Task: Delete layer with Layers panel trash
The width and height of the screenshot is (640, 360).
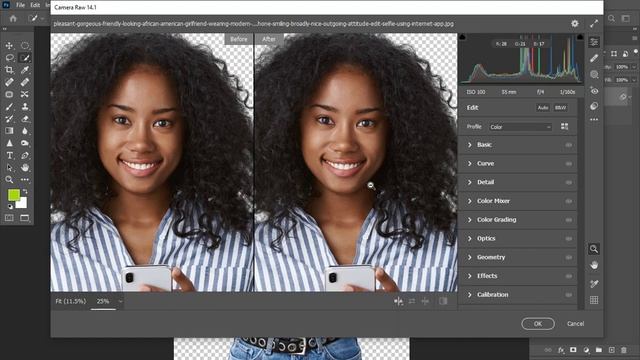Action: click(624, 350)
